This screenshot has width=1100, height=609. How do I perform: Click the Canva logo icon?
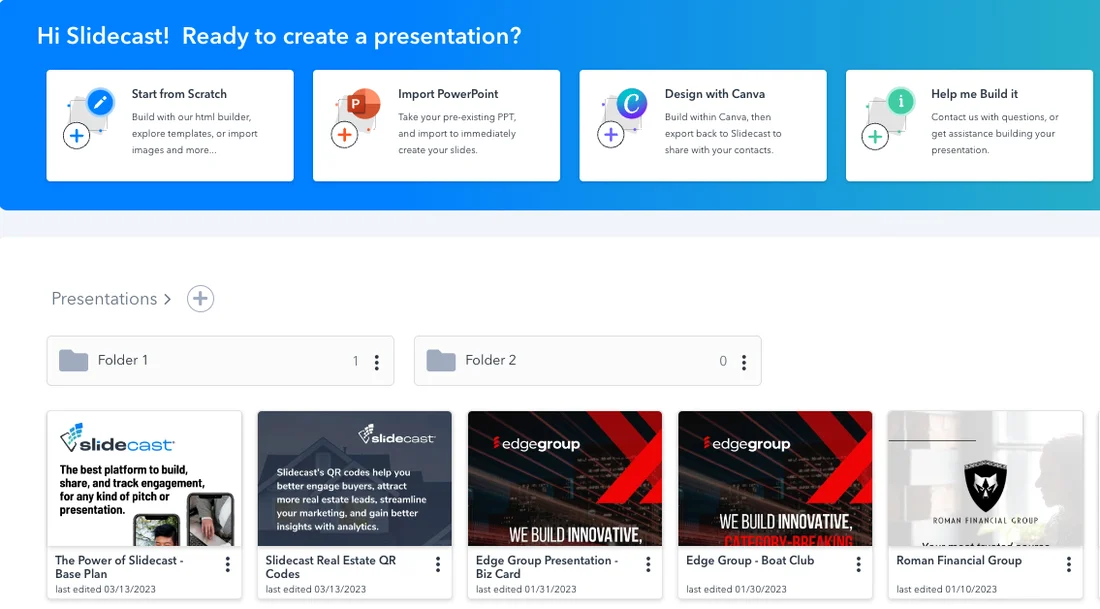[x=631, y=104]
